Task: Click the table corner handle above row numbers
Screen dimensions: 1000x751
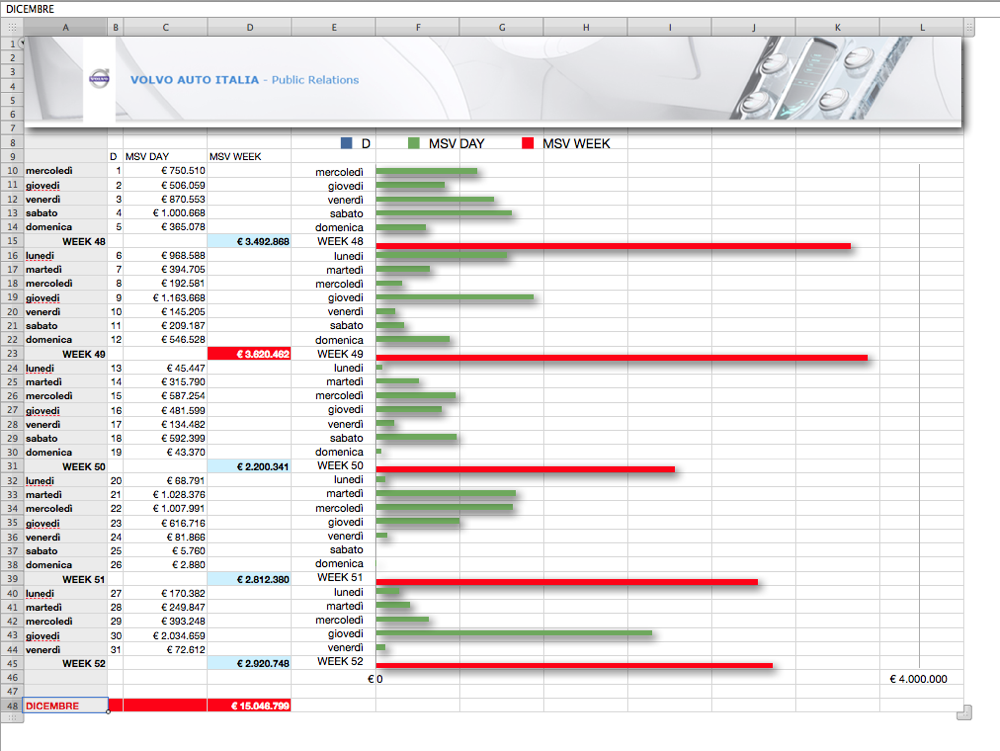Action: click(x=12, y=28)
